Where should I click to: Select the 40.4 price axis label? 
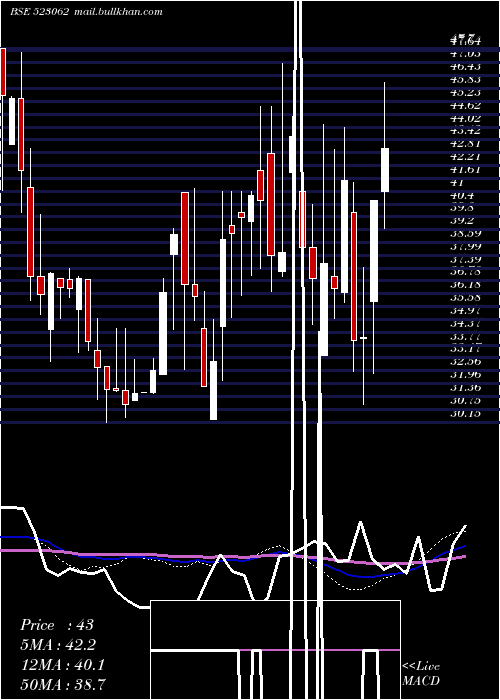coord(462,196)
